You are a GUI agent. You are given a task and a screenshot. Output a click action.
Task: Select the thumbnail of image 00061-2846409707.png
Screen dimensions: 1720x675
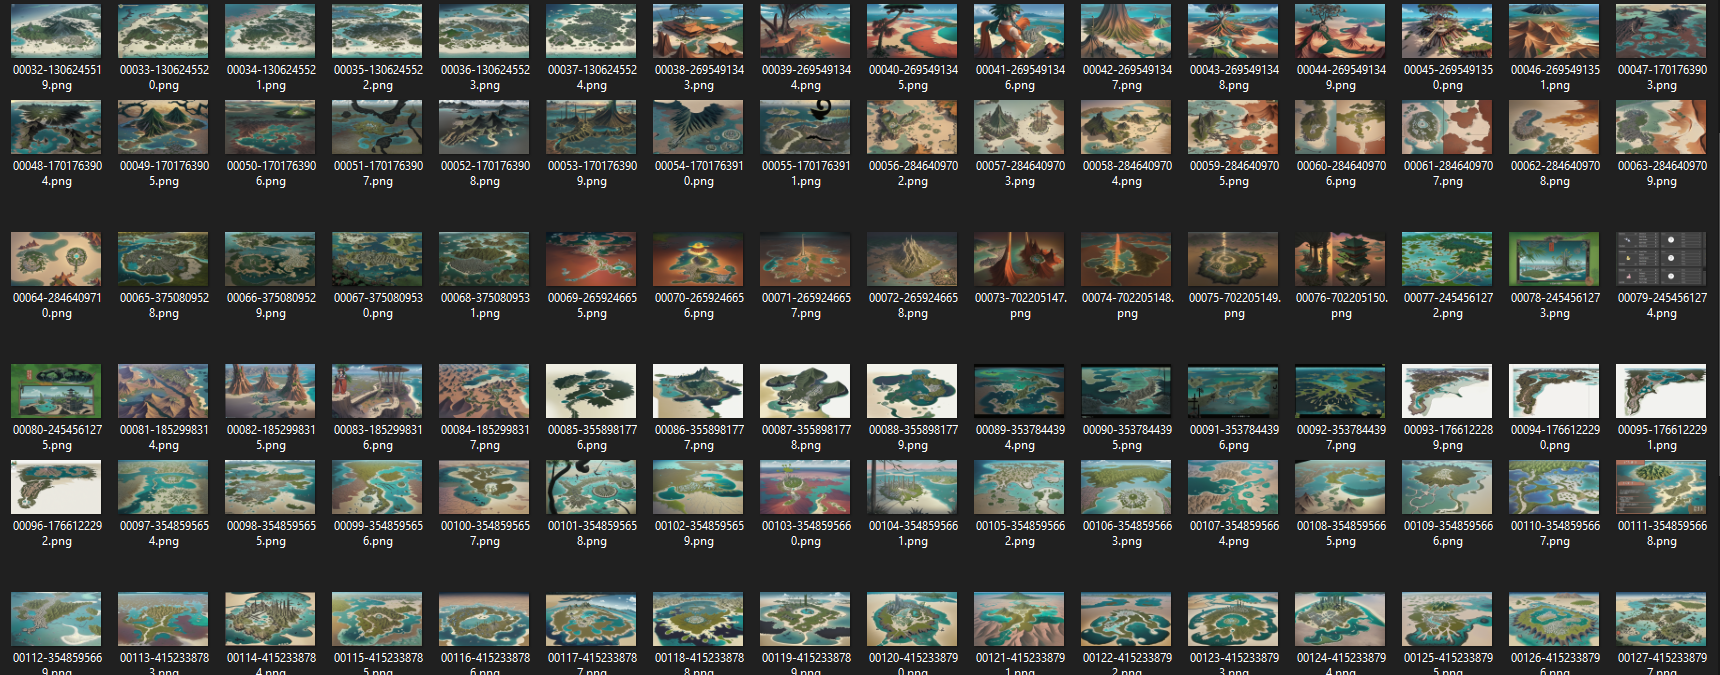tap(1447, 126)
